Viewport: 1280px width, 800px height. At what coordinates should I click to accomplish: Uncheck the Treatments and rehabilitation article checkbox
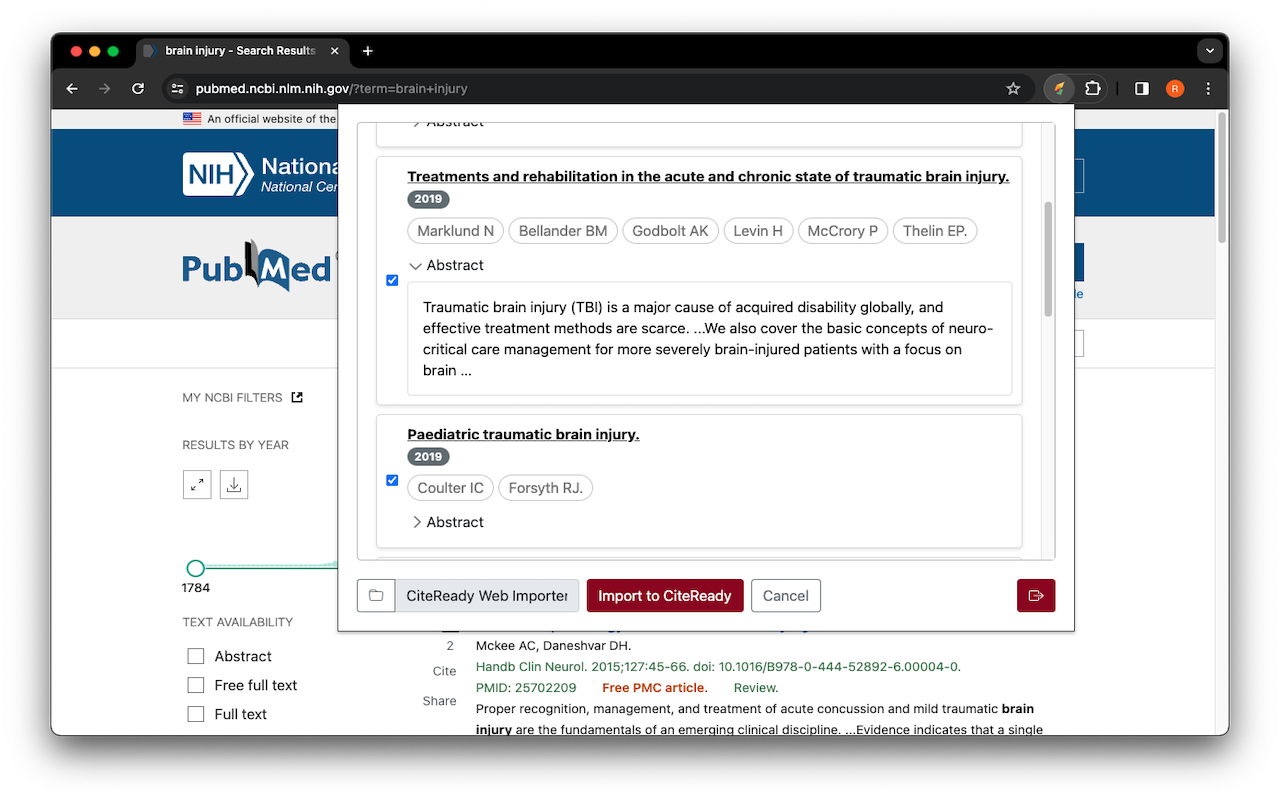pos(392,280)
